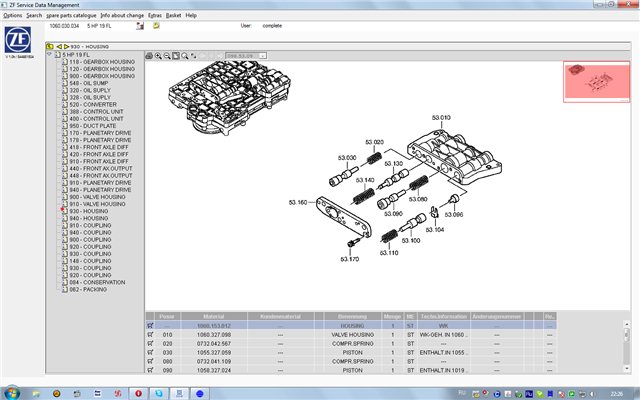Add position 090 PISTON to basket
The height and width of the screenshot is (400, 640).
(150, 370)
